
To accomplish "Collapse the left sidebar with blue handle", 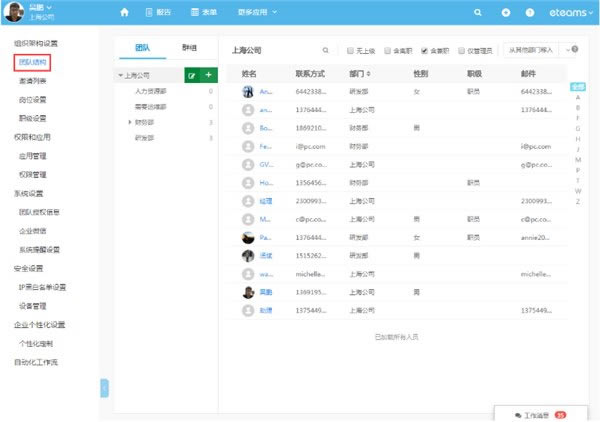I will click(x=104, y=388).
